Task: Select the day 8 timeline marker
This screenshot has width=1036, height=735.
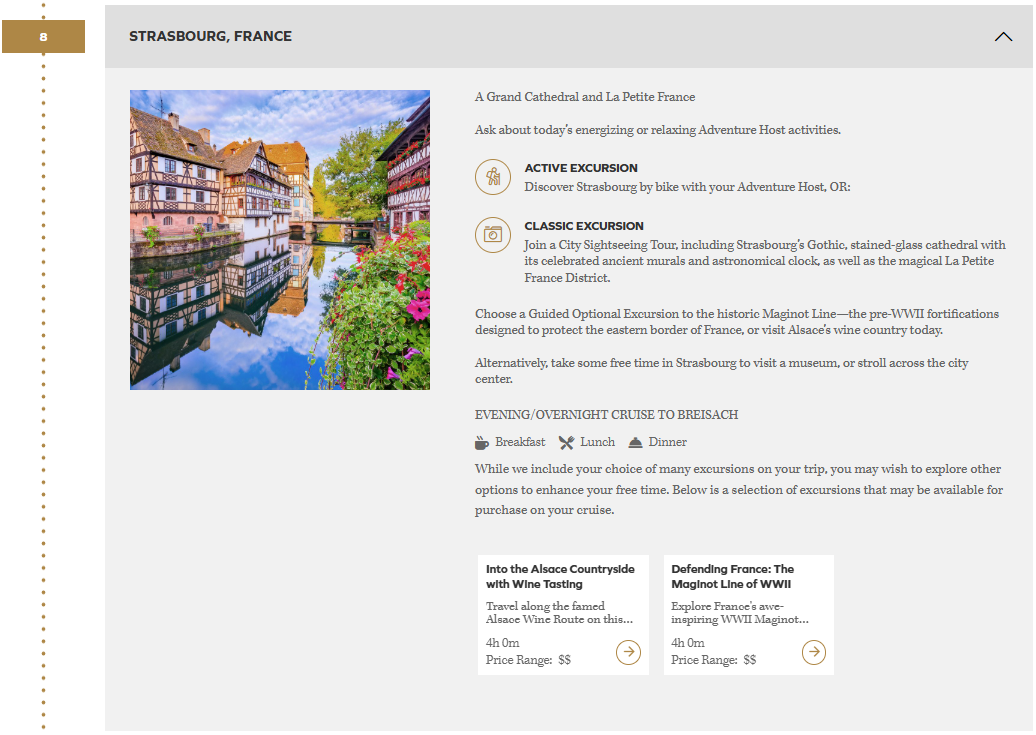Action: coord(43,37)
